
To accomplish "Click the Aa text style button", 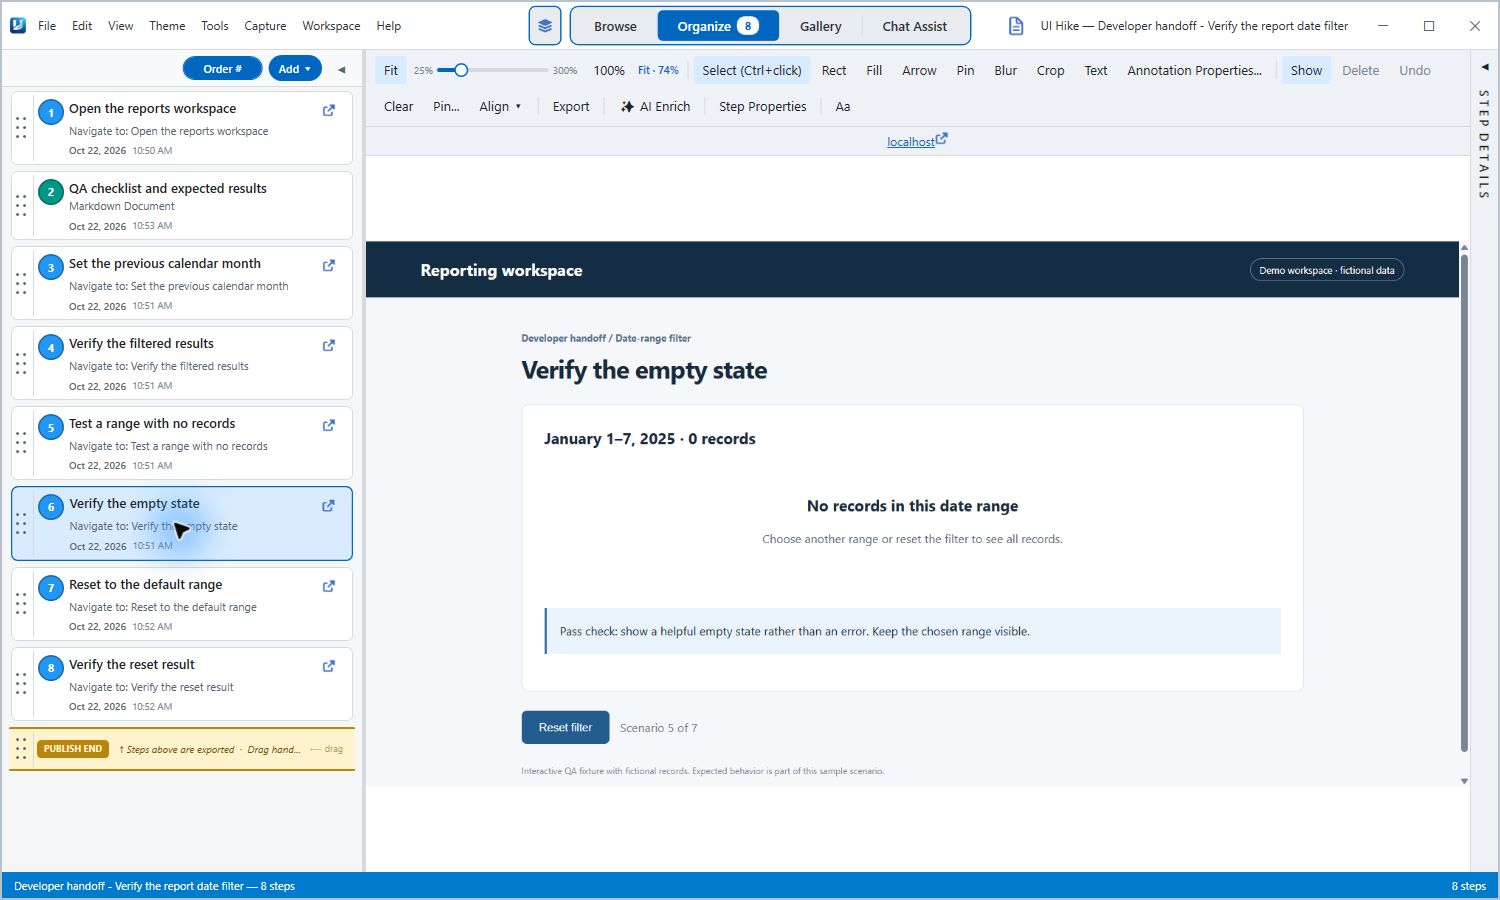I will tap(843, 106).
